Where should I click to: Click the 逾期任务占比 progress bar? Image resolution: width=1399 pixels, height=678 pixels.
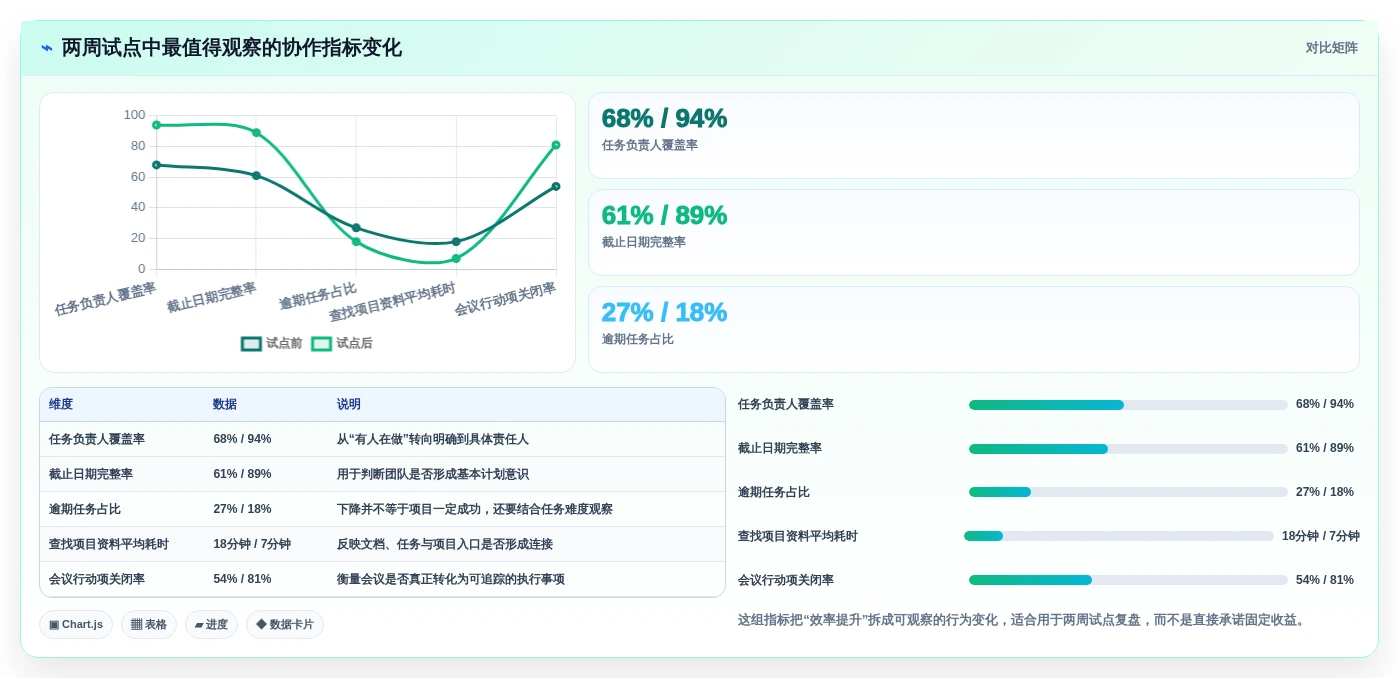(x=1128, y=492)
